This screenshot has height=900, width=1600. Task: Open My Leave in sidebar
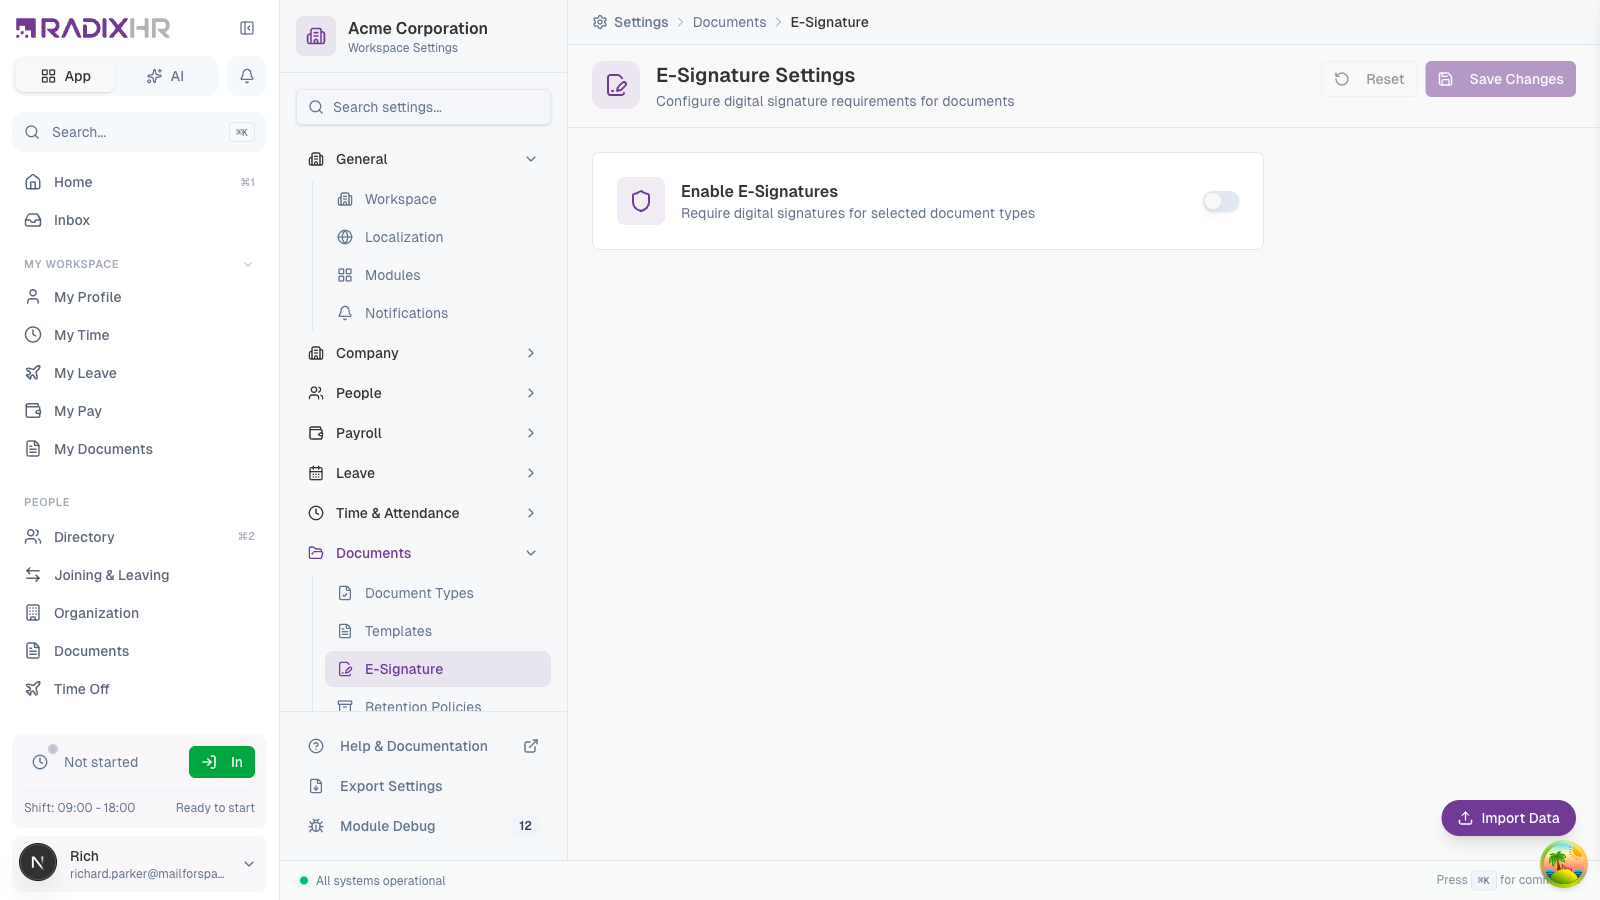point(139,373)
